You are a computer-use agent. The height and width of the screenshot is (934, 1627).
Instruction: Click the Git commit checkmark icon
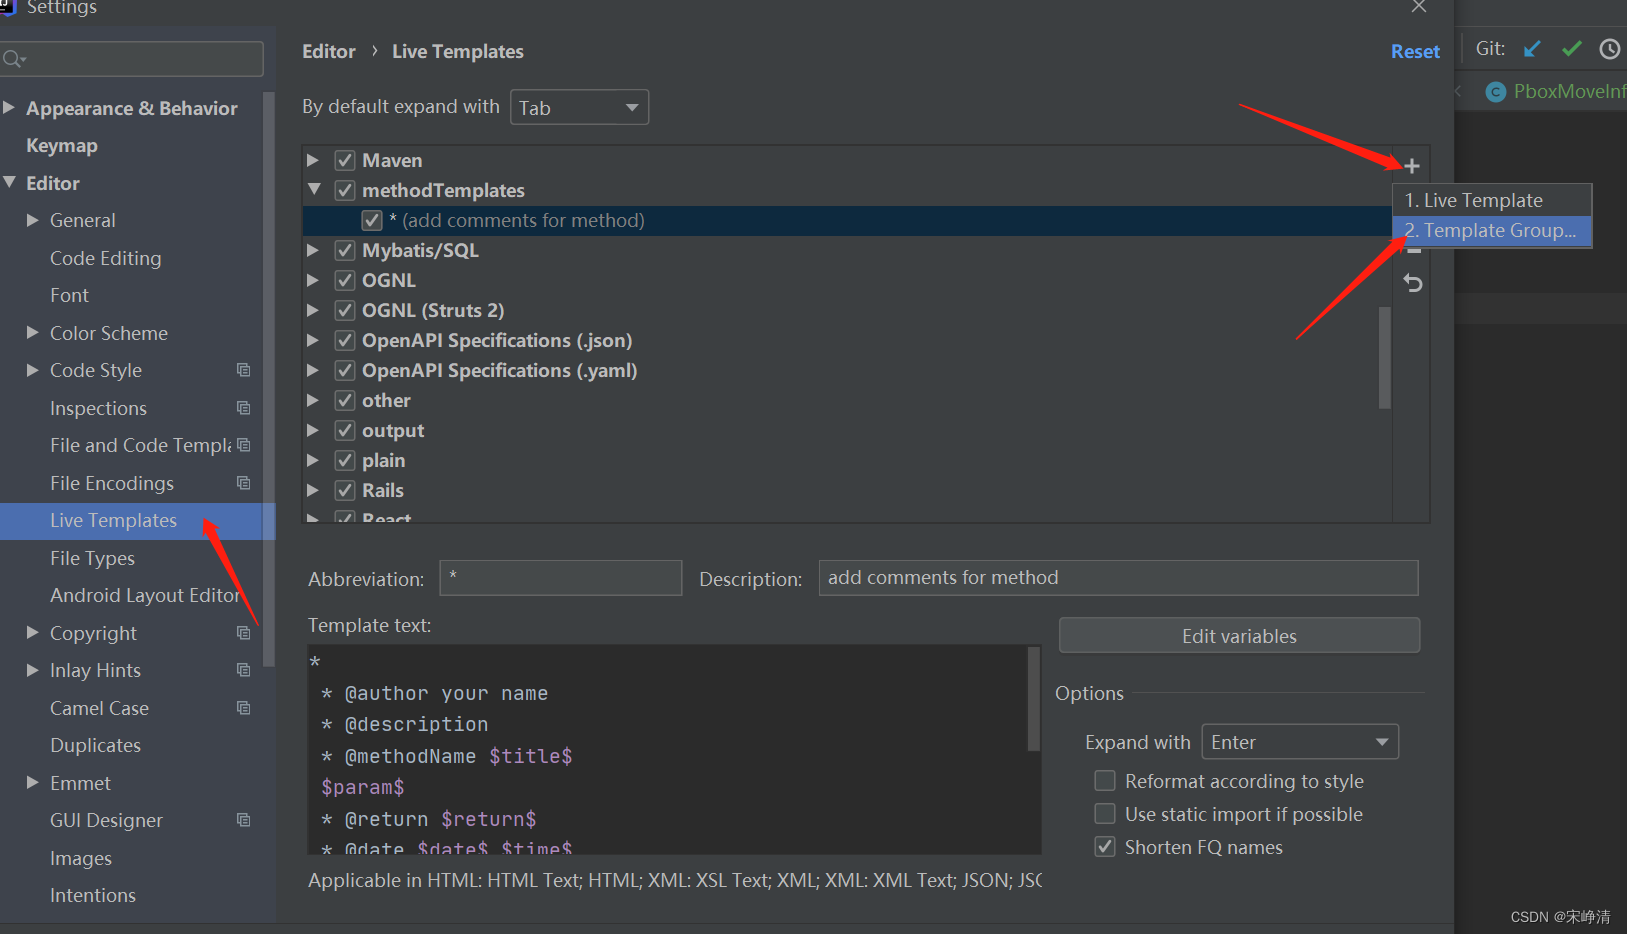click(x=1572, y=49)
